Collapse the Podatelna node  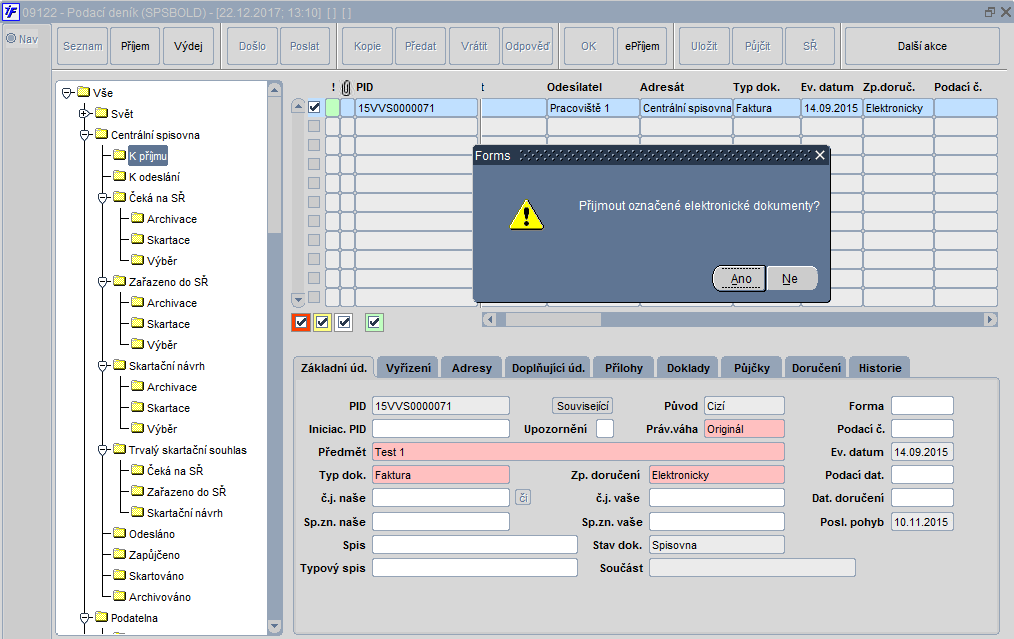tap(84, 618)
